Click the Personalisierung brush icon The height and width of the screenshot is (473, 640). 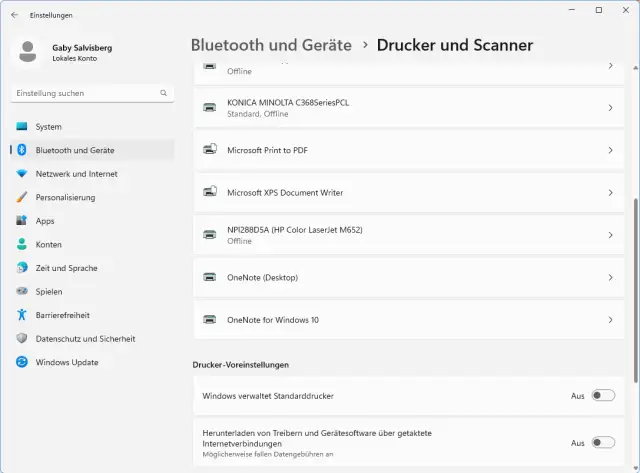[21, 197]
